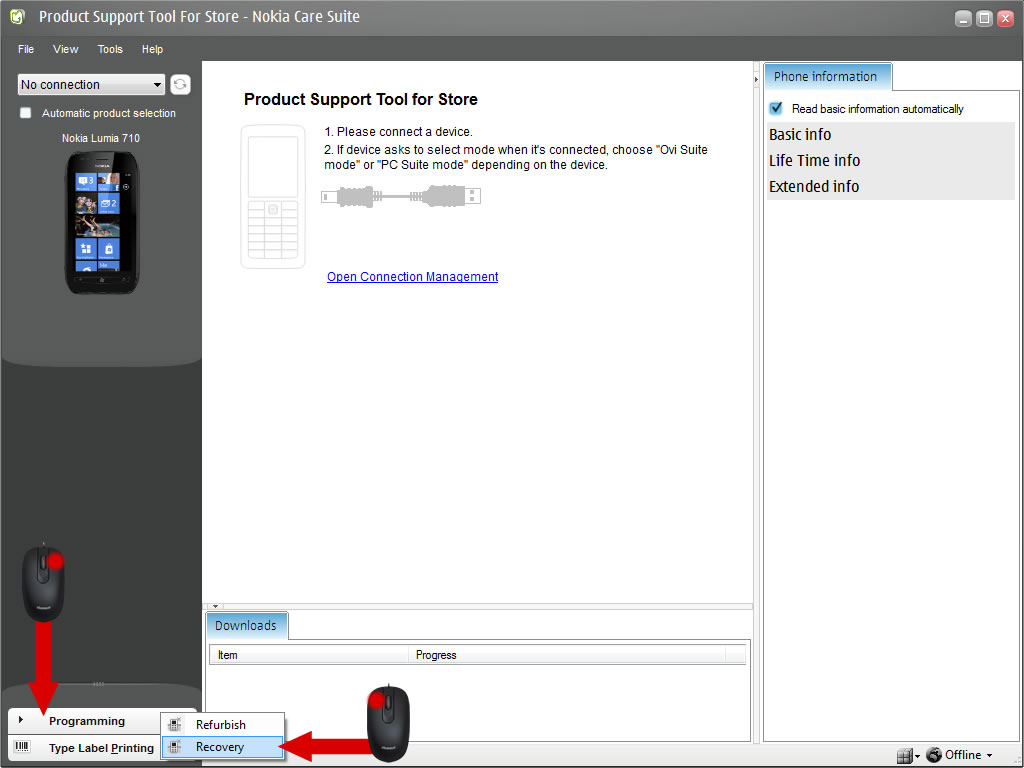1024x768 pixels.
Task: Collapse the Phone information side panel arrow
Action: pyautogui.click(x=756, y=80)
